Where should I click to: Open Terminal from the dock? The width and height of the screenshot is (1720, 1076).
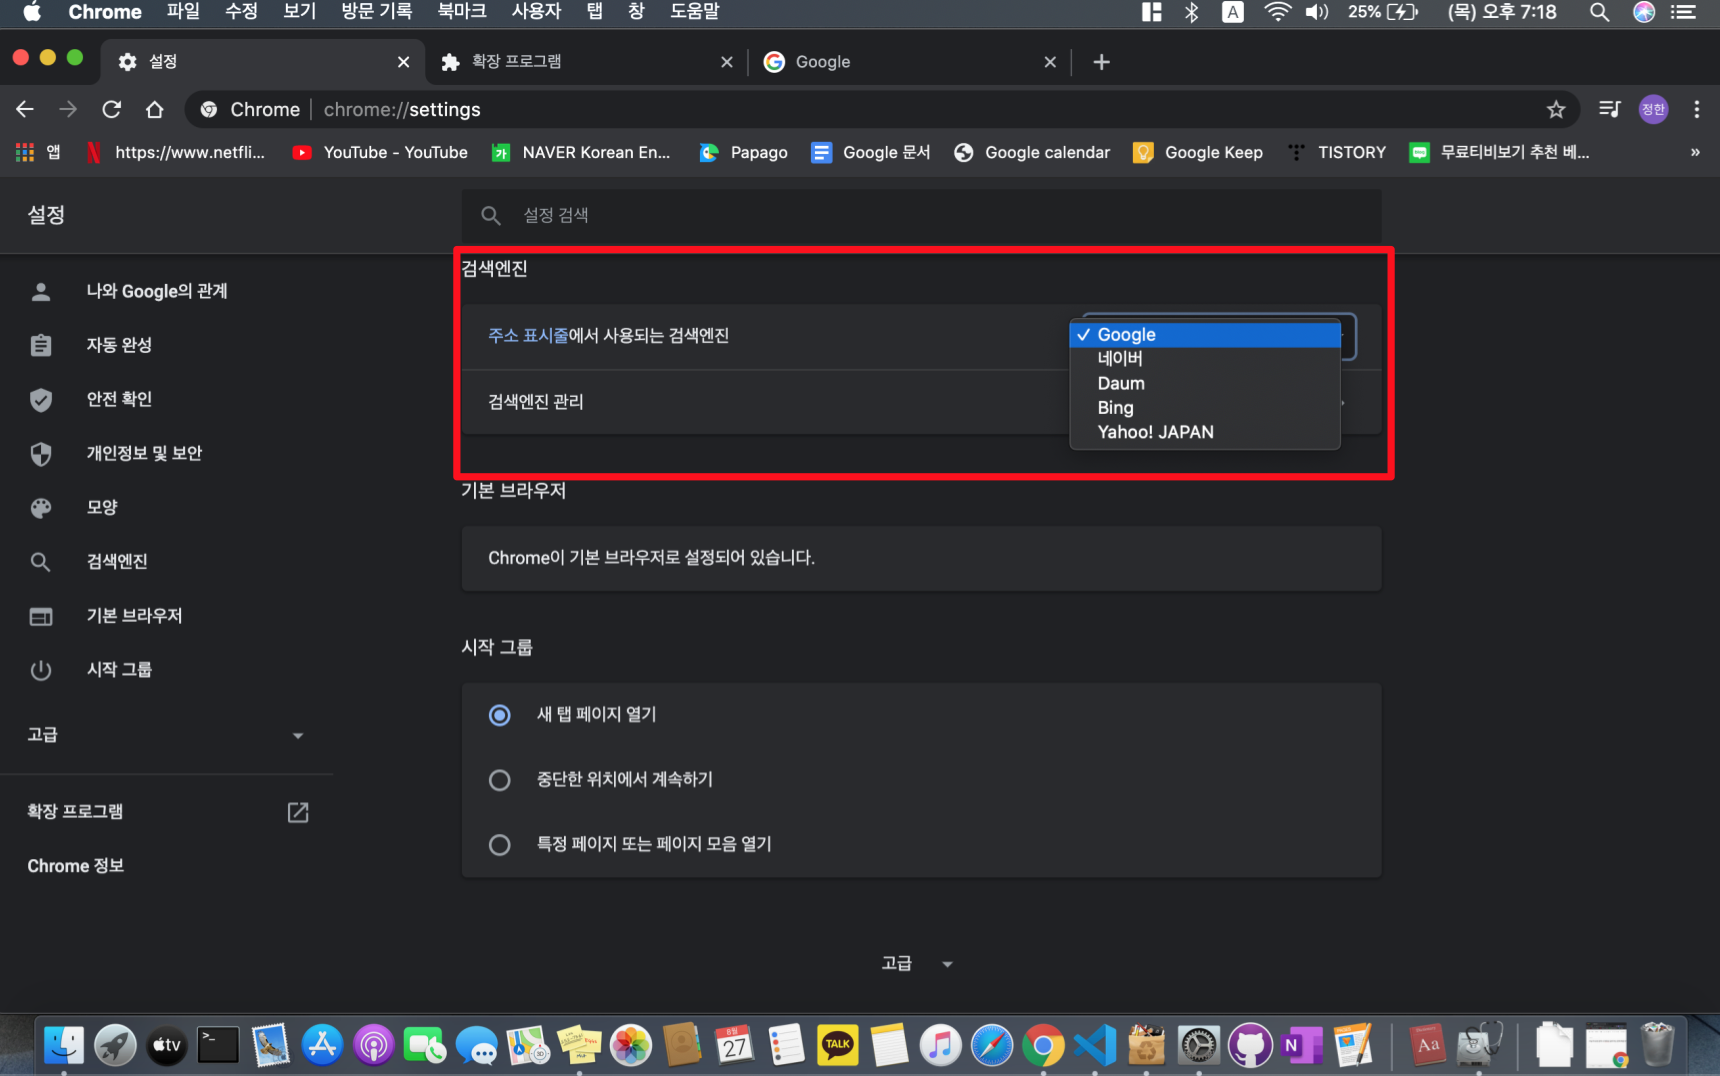218,1045
